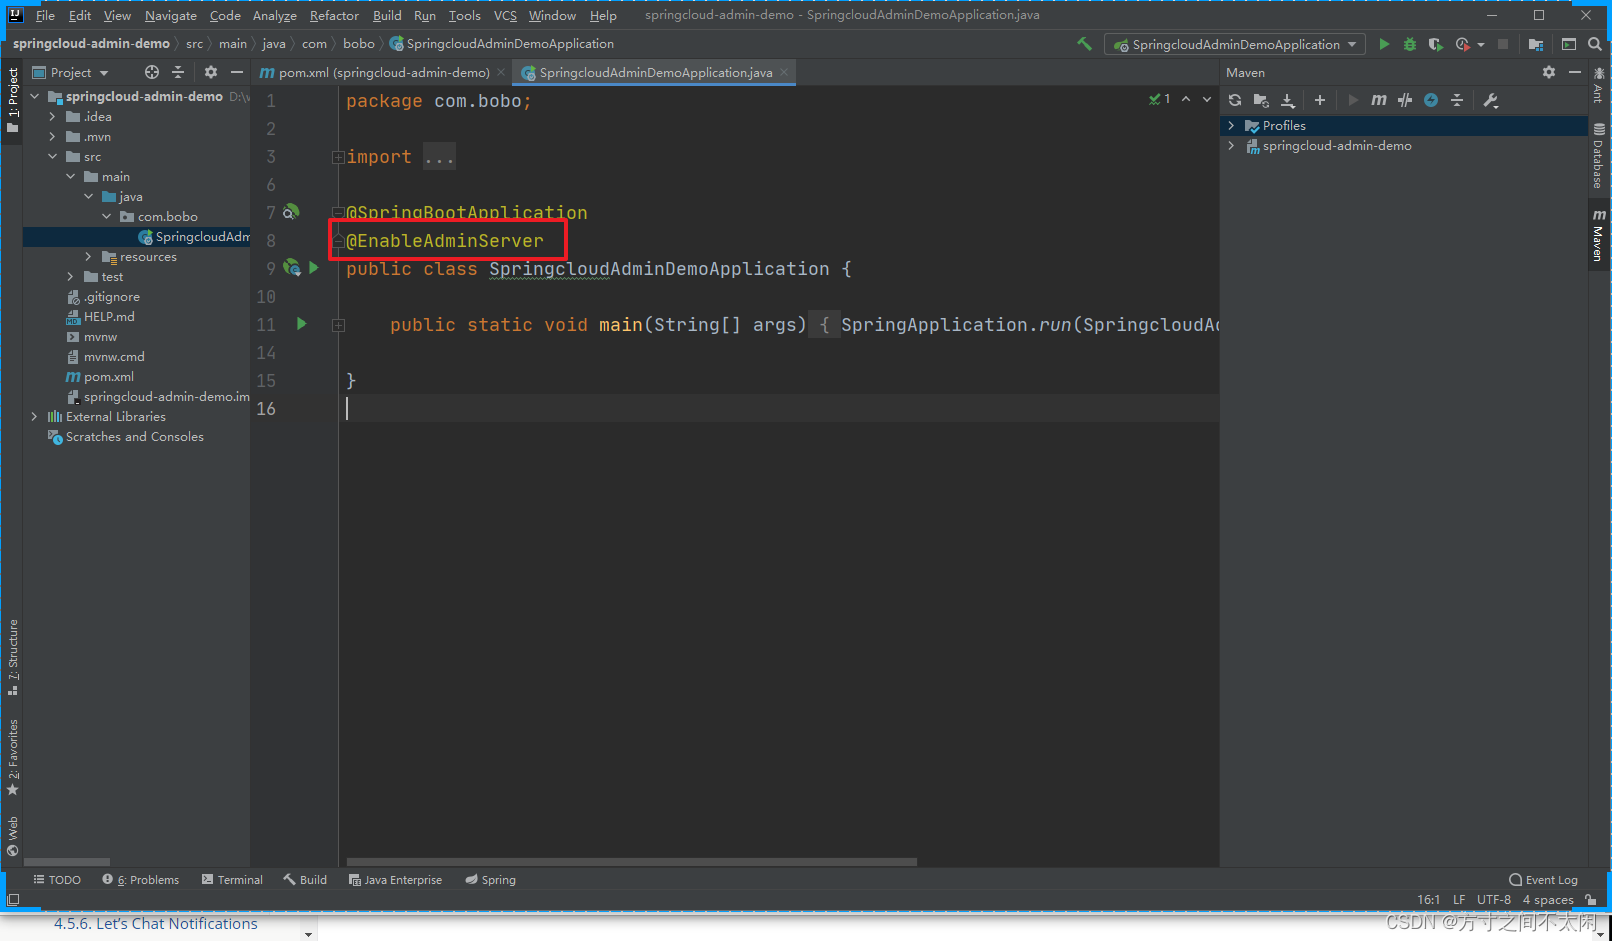
Task: Run SpringcloudAdminDemoApplication with green play button
Action: (1384, 44)
